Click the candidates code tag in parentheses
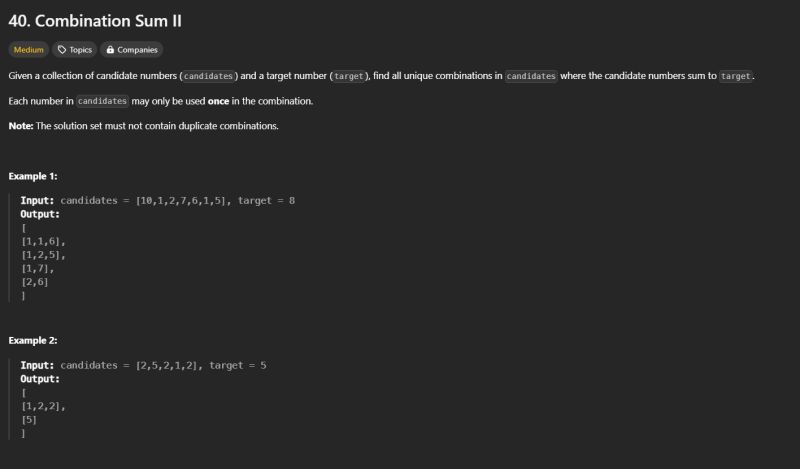This screenshot has height=469, width=800. click(208, 76)
